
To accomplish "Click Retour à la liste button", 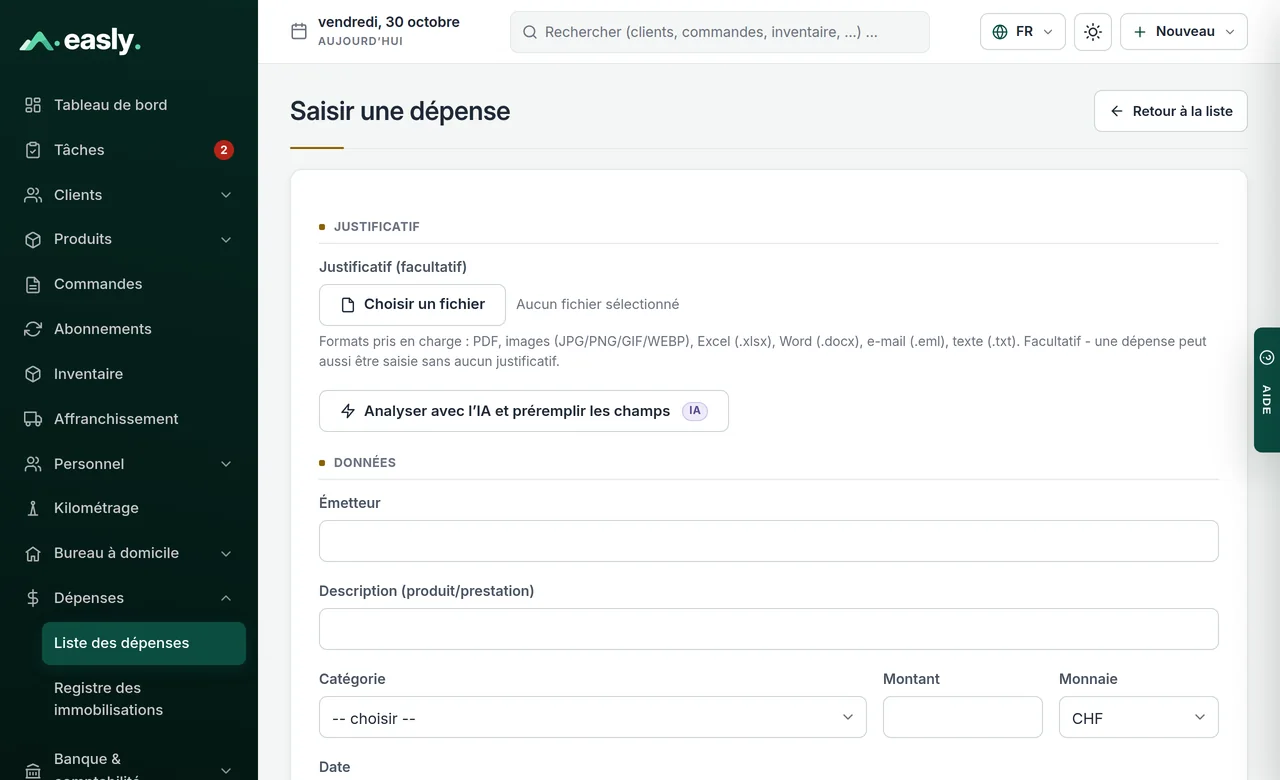I will [1171, 111].
